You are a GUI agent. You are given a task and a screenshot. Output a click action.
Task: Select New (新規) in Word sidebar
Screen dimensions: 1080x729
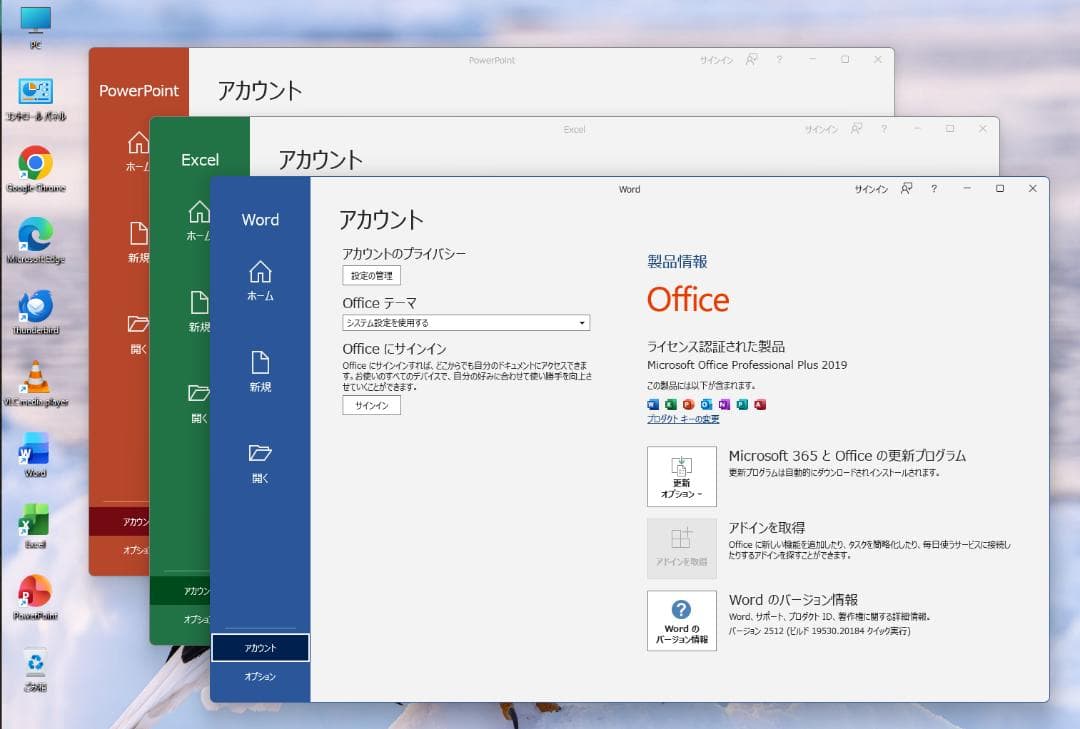[260, 371]
